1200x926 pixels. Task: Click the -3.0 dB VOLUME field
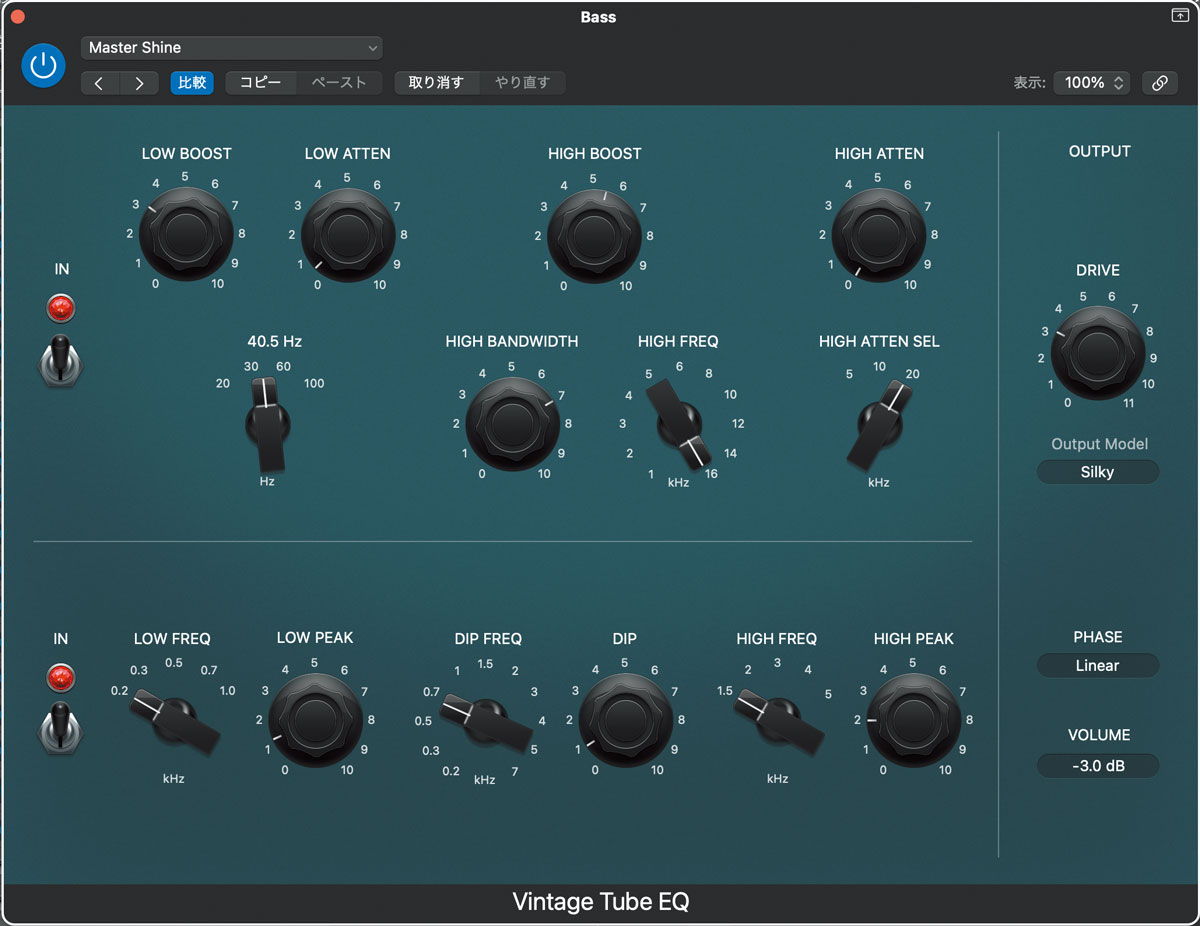[x=1098, y=766]
